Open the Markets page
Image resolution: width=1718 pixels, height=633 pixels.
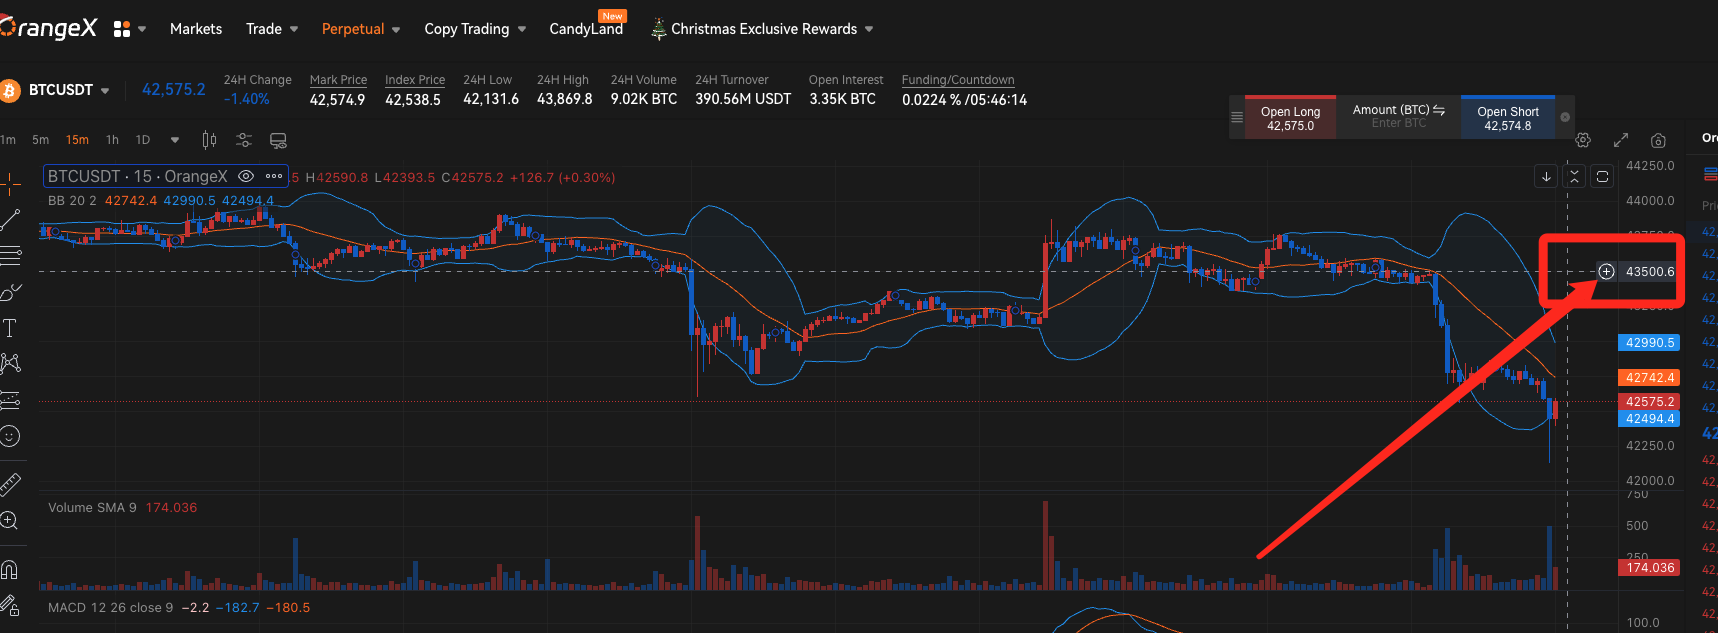(x=196, y=29)
